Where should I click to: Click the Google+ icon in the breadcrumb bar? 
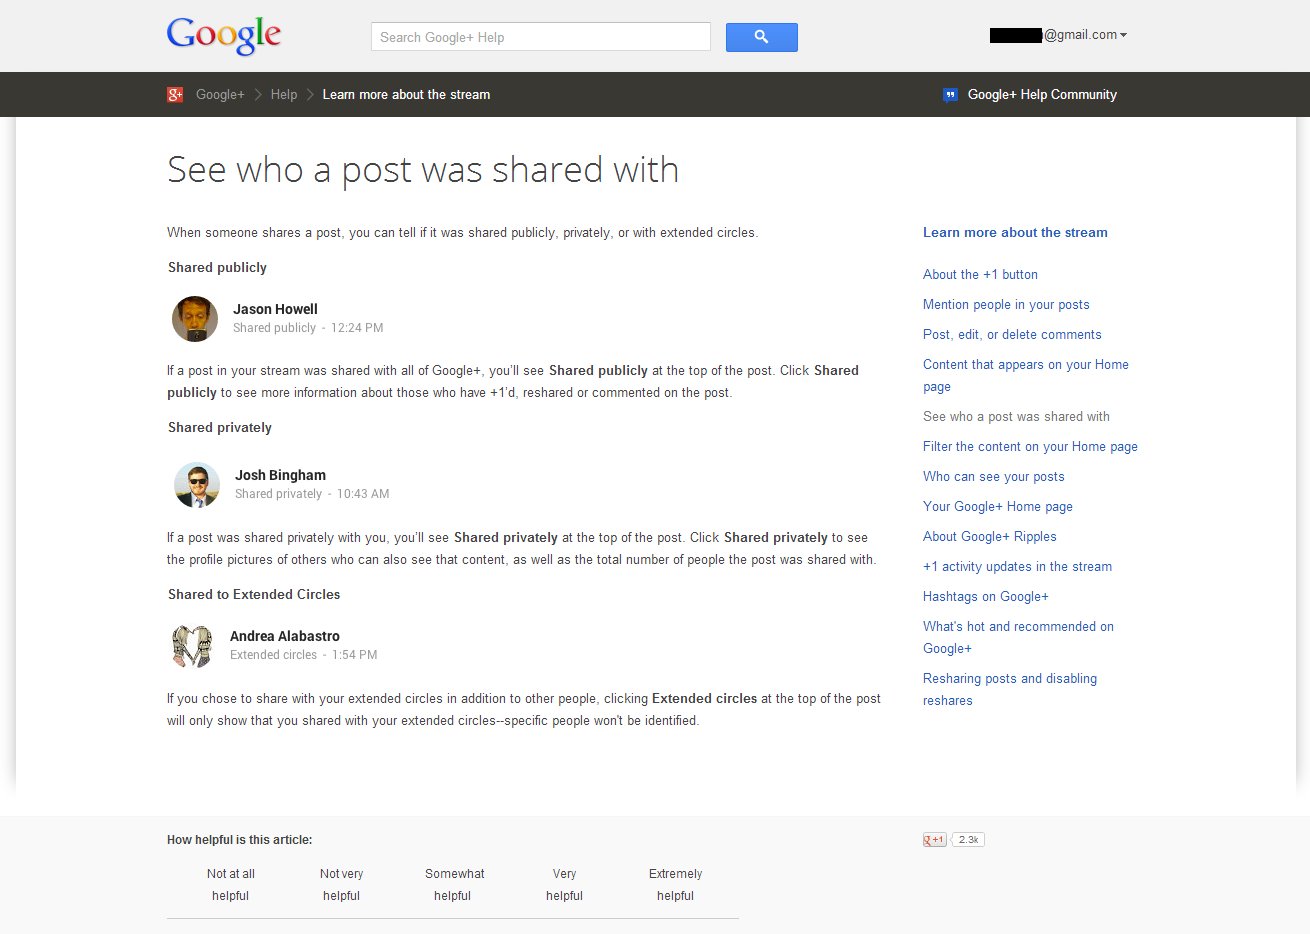[x=175, y=94]
